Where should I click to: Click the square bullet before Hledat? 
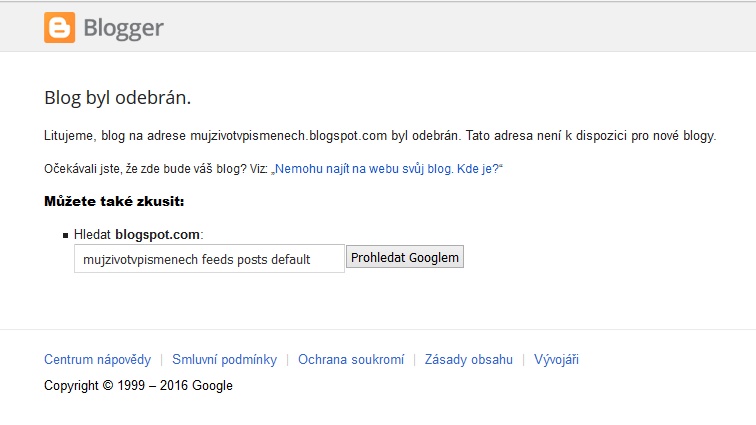pos(65,235)
